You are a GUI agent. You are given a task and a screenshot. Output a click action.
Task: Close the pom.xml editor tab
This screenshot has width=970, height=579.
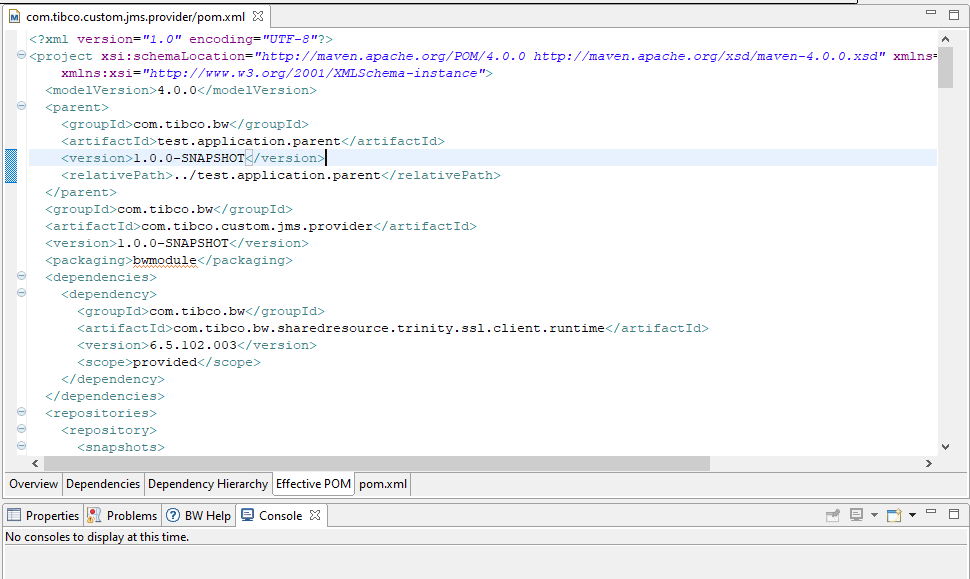point(258,16)
